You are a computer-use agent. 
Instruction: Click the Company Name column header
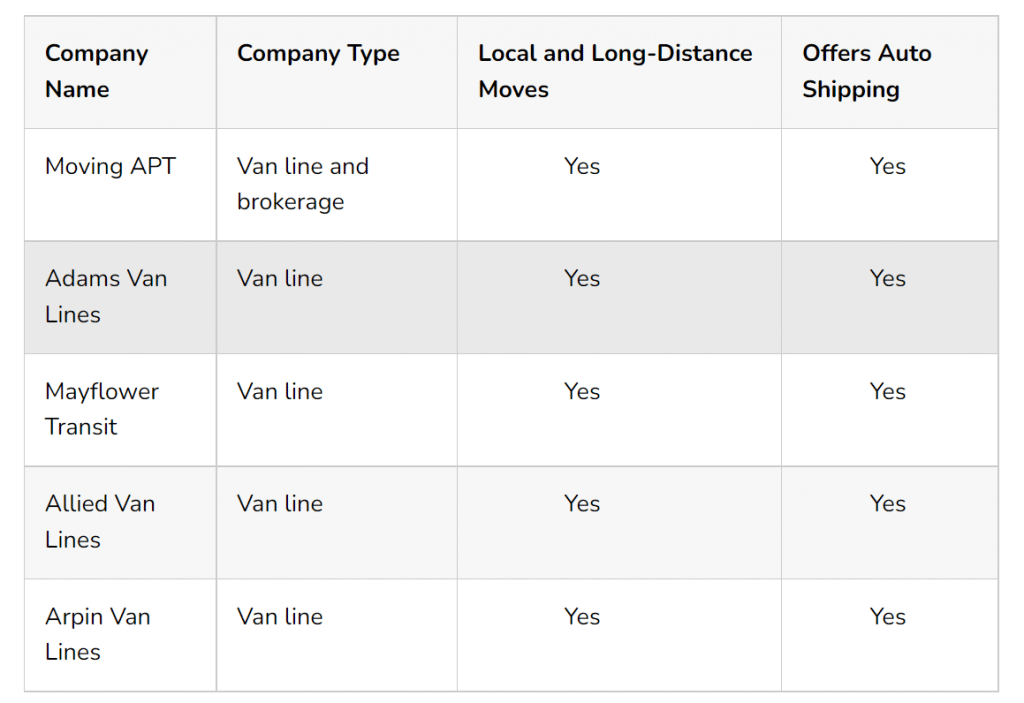point(120,72)
